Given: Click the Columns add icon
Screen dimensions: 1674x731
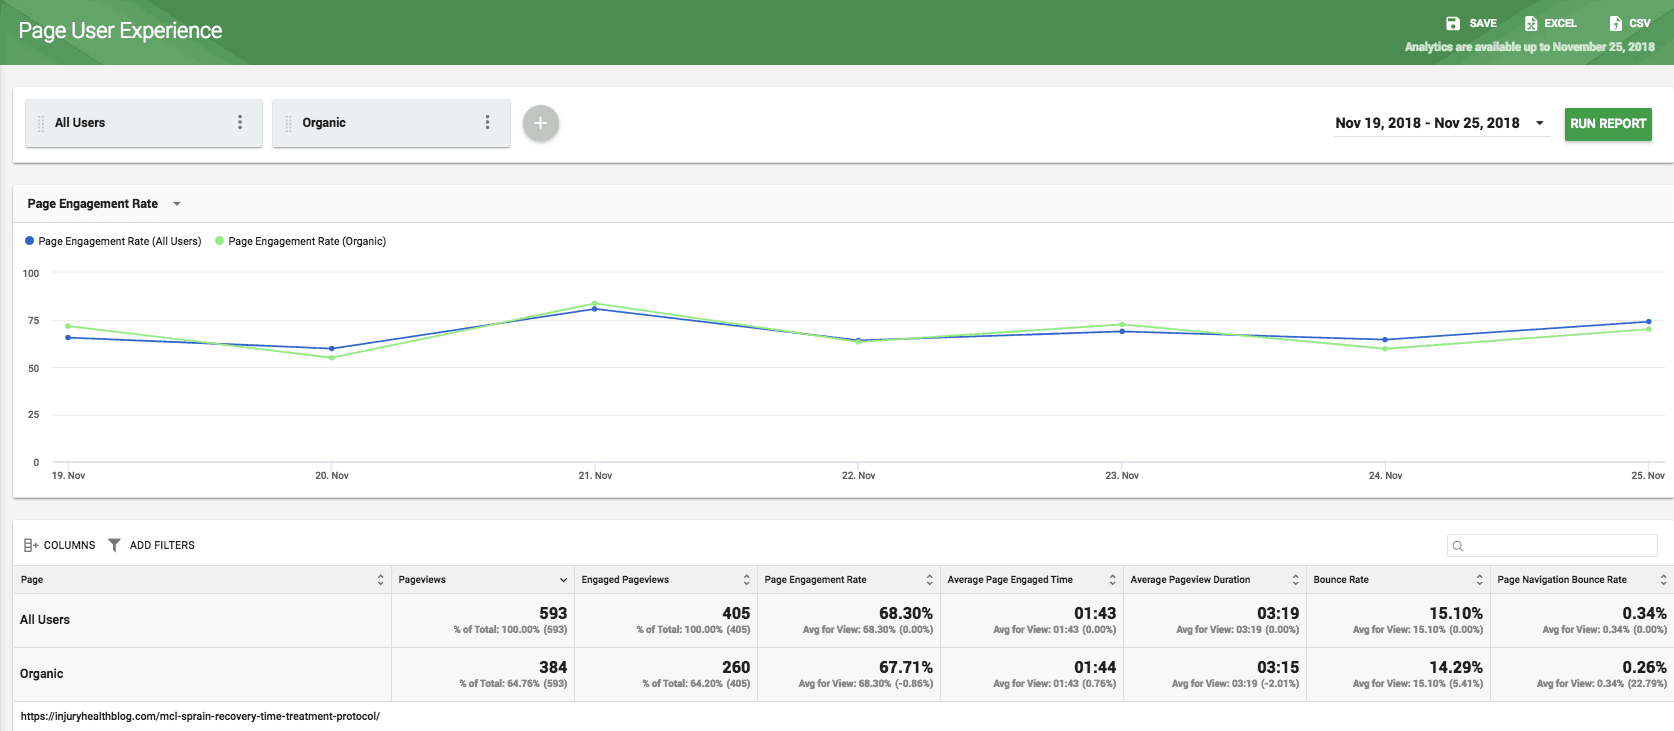Looking at the screenshot, I should (x=31, y=545).
